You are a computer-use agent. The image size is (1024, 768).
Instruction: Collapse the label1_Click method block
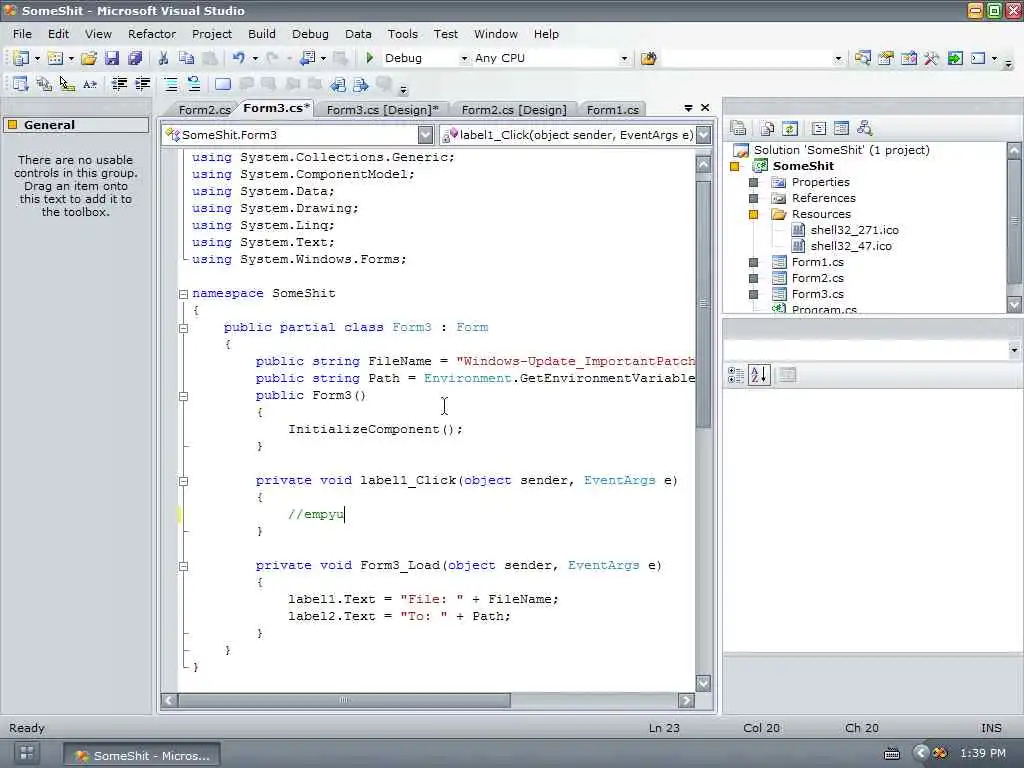184,481
